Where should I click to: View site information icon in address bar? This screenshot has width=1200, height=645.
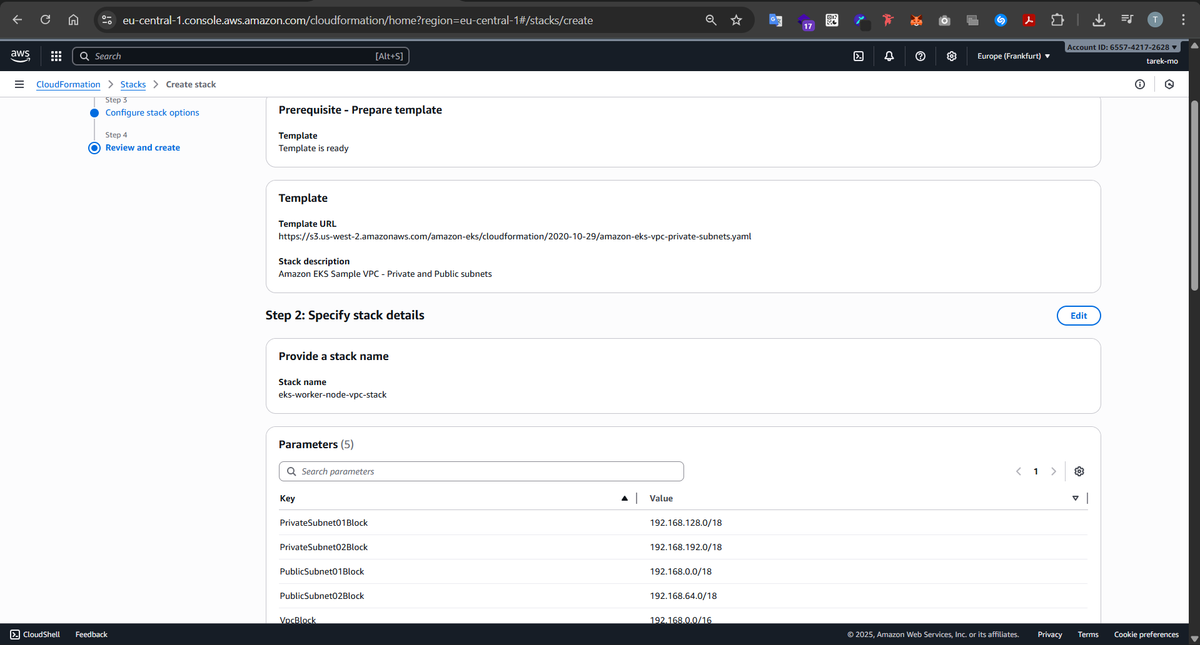point(106,19)
